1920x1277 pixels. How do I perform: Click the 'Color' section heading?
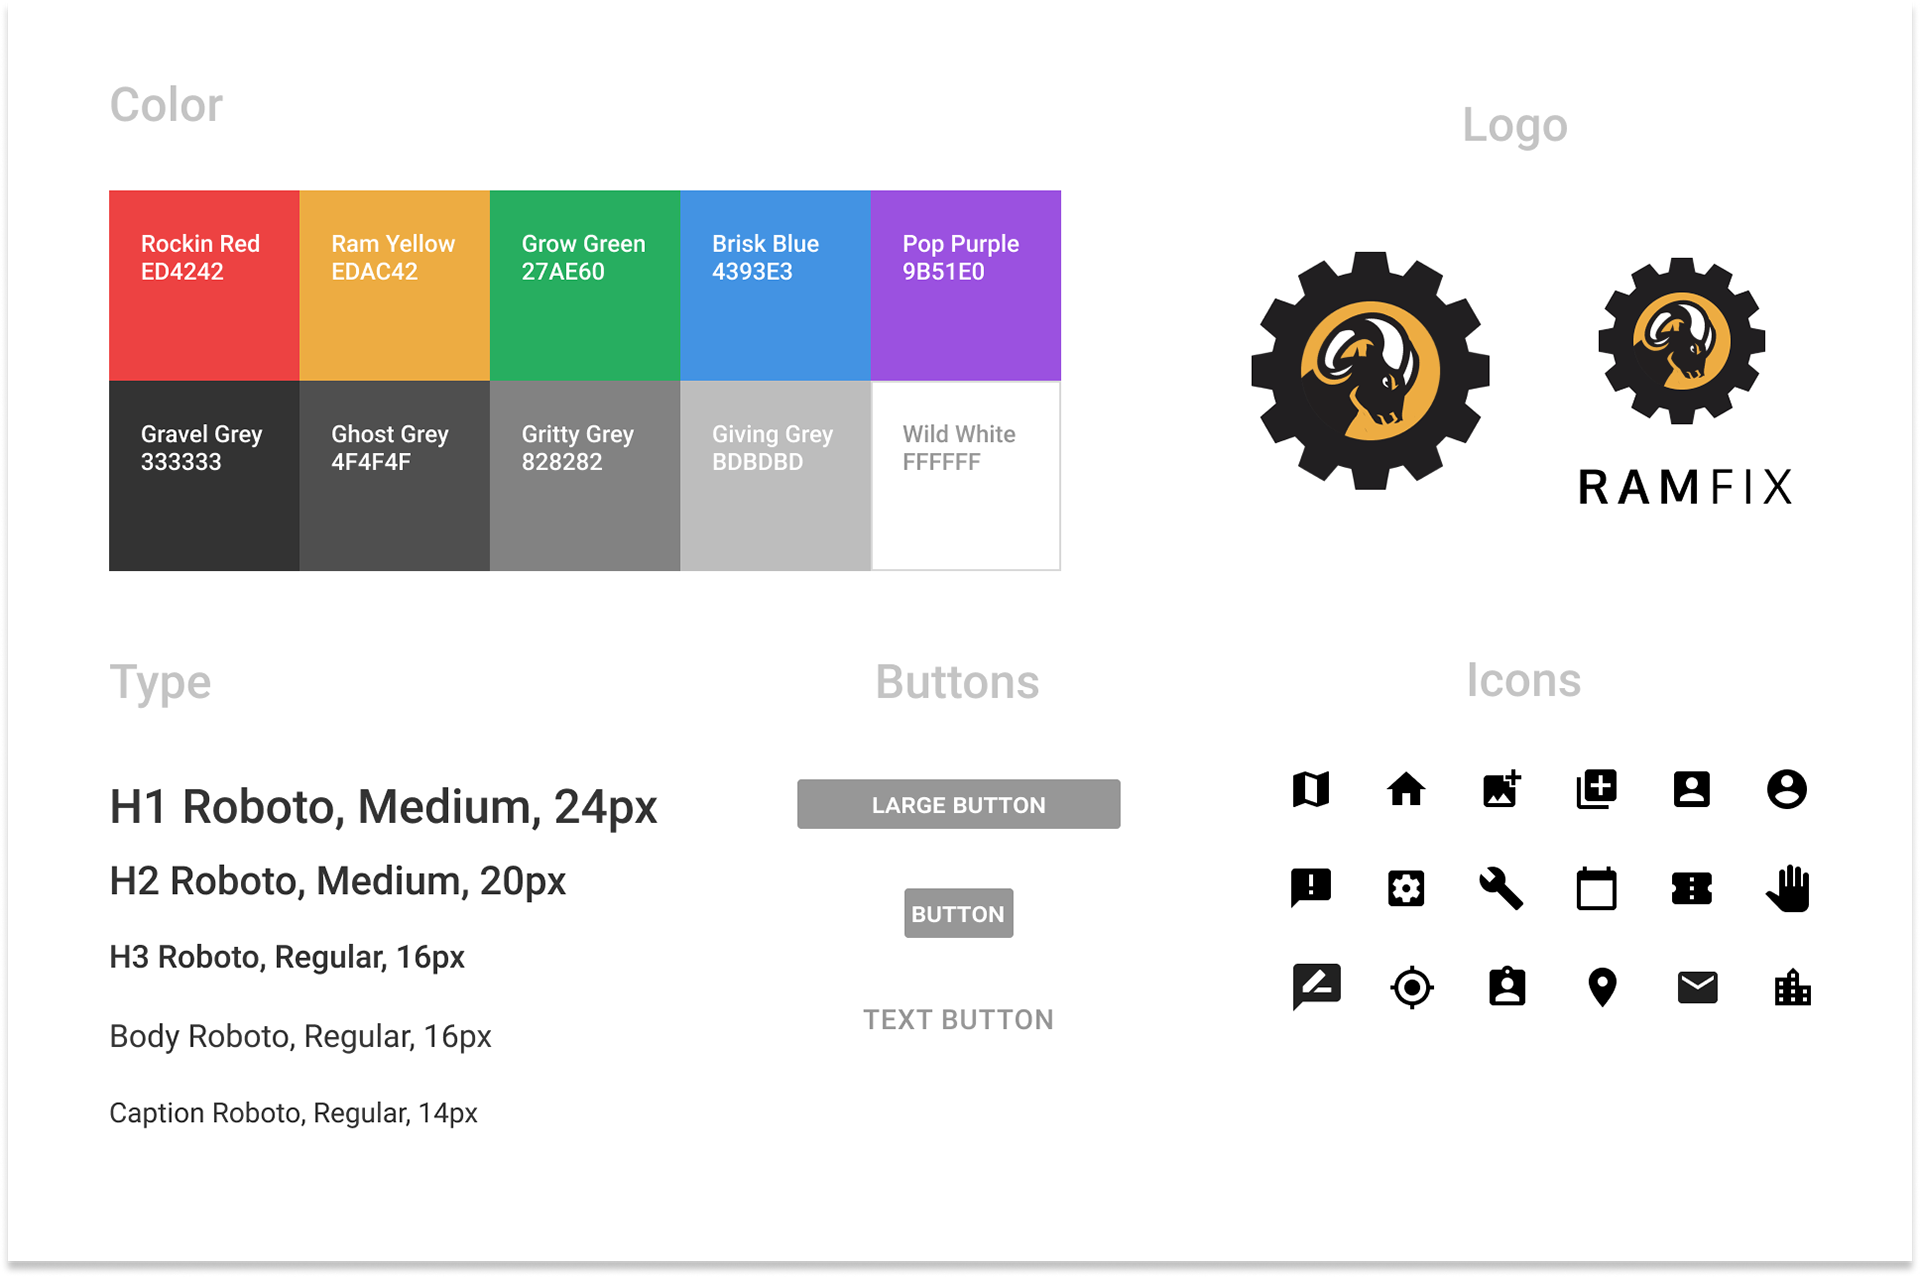click(x=166, y=105)
